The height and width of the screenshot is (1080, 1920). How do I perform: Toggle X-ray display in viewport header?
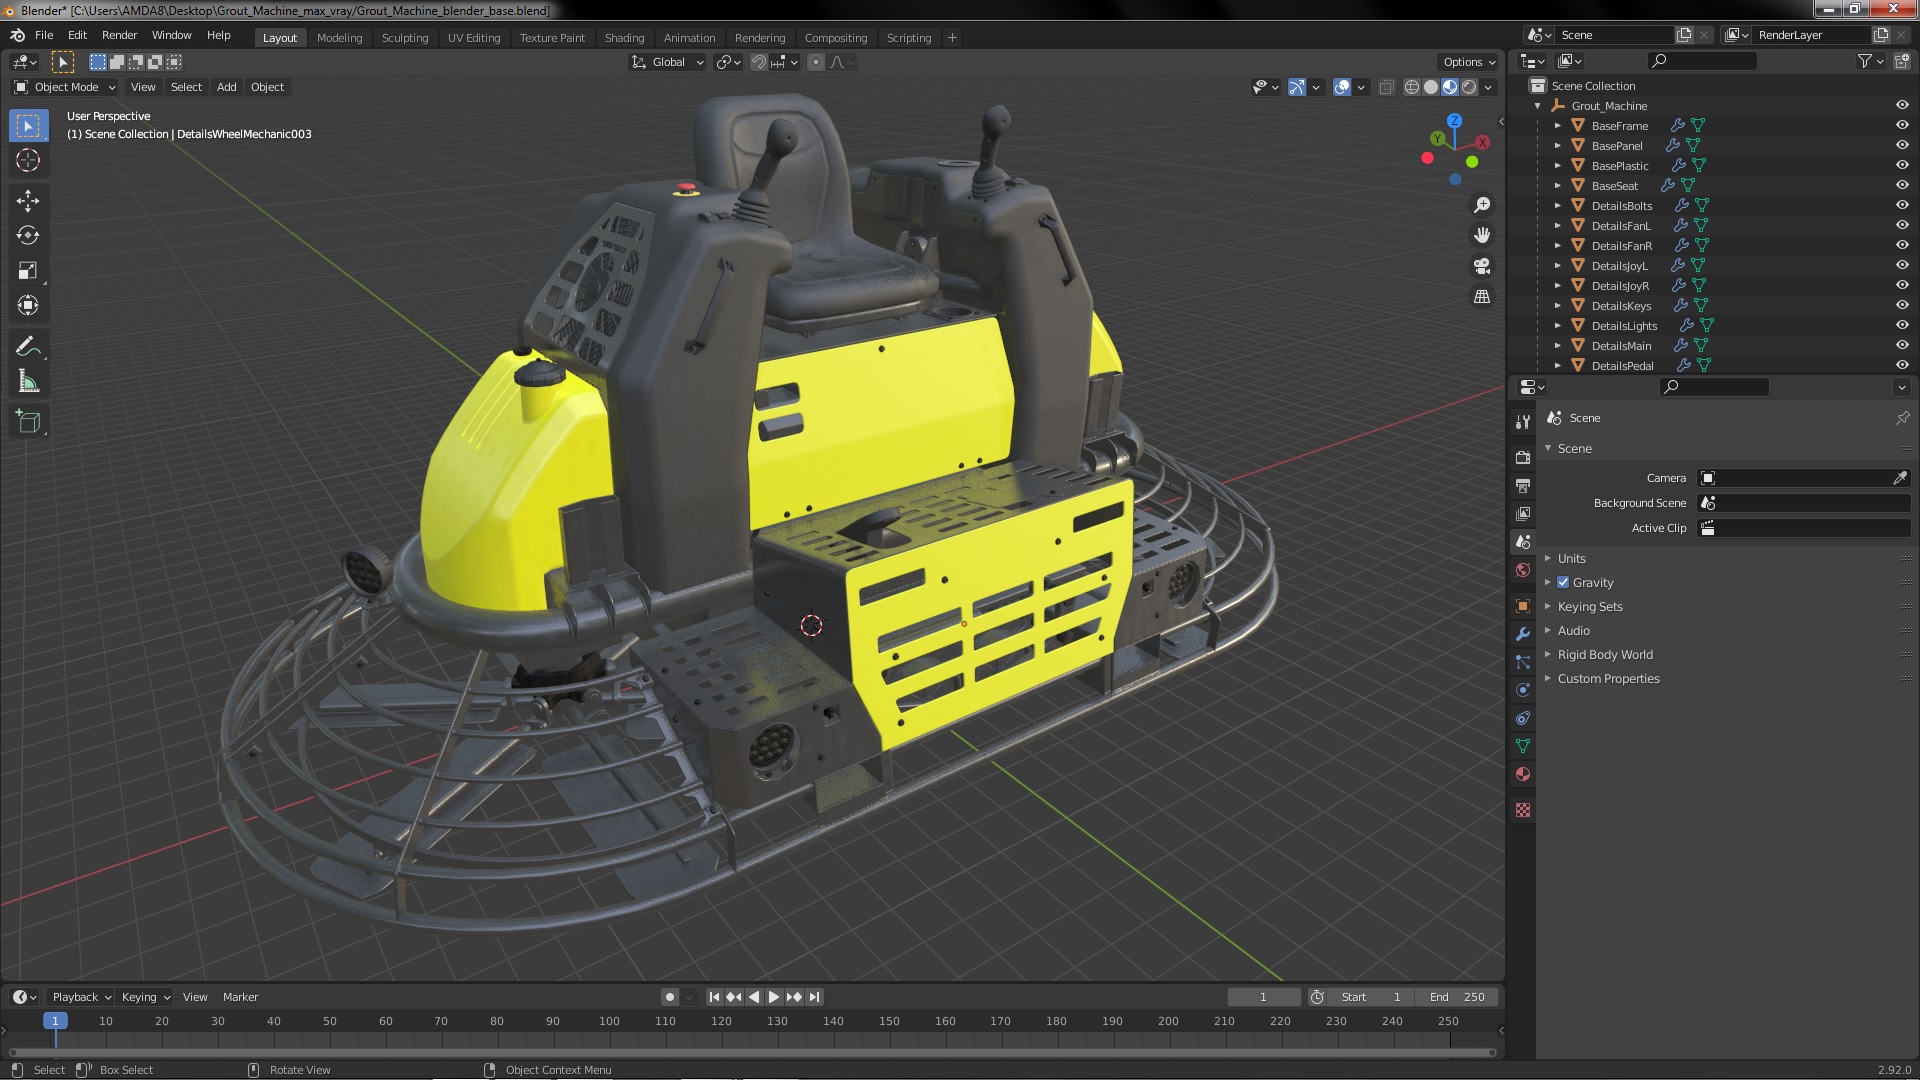pyautogui.click(x=1386, y=88)
